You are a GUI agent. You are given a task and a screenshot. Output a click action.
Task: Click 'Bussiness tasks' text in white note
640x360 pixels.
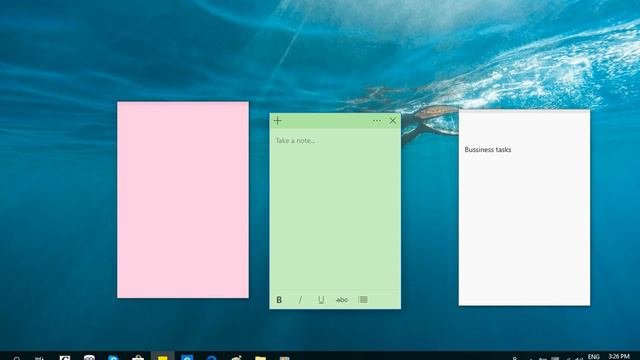pyautogui.click(x=488, y=150)
